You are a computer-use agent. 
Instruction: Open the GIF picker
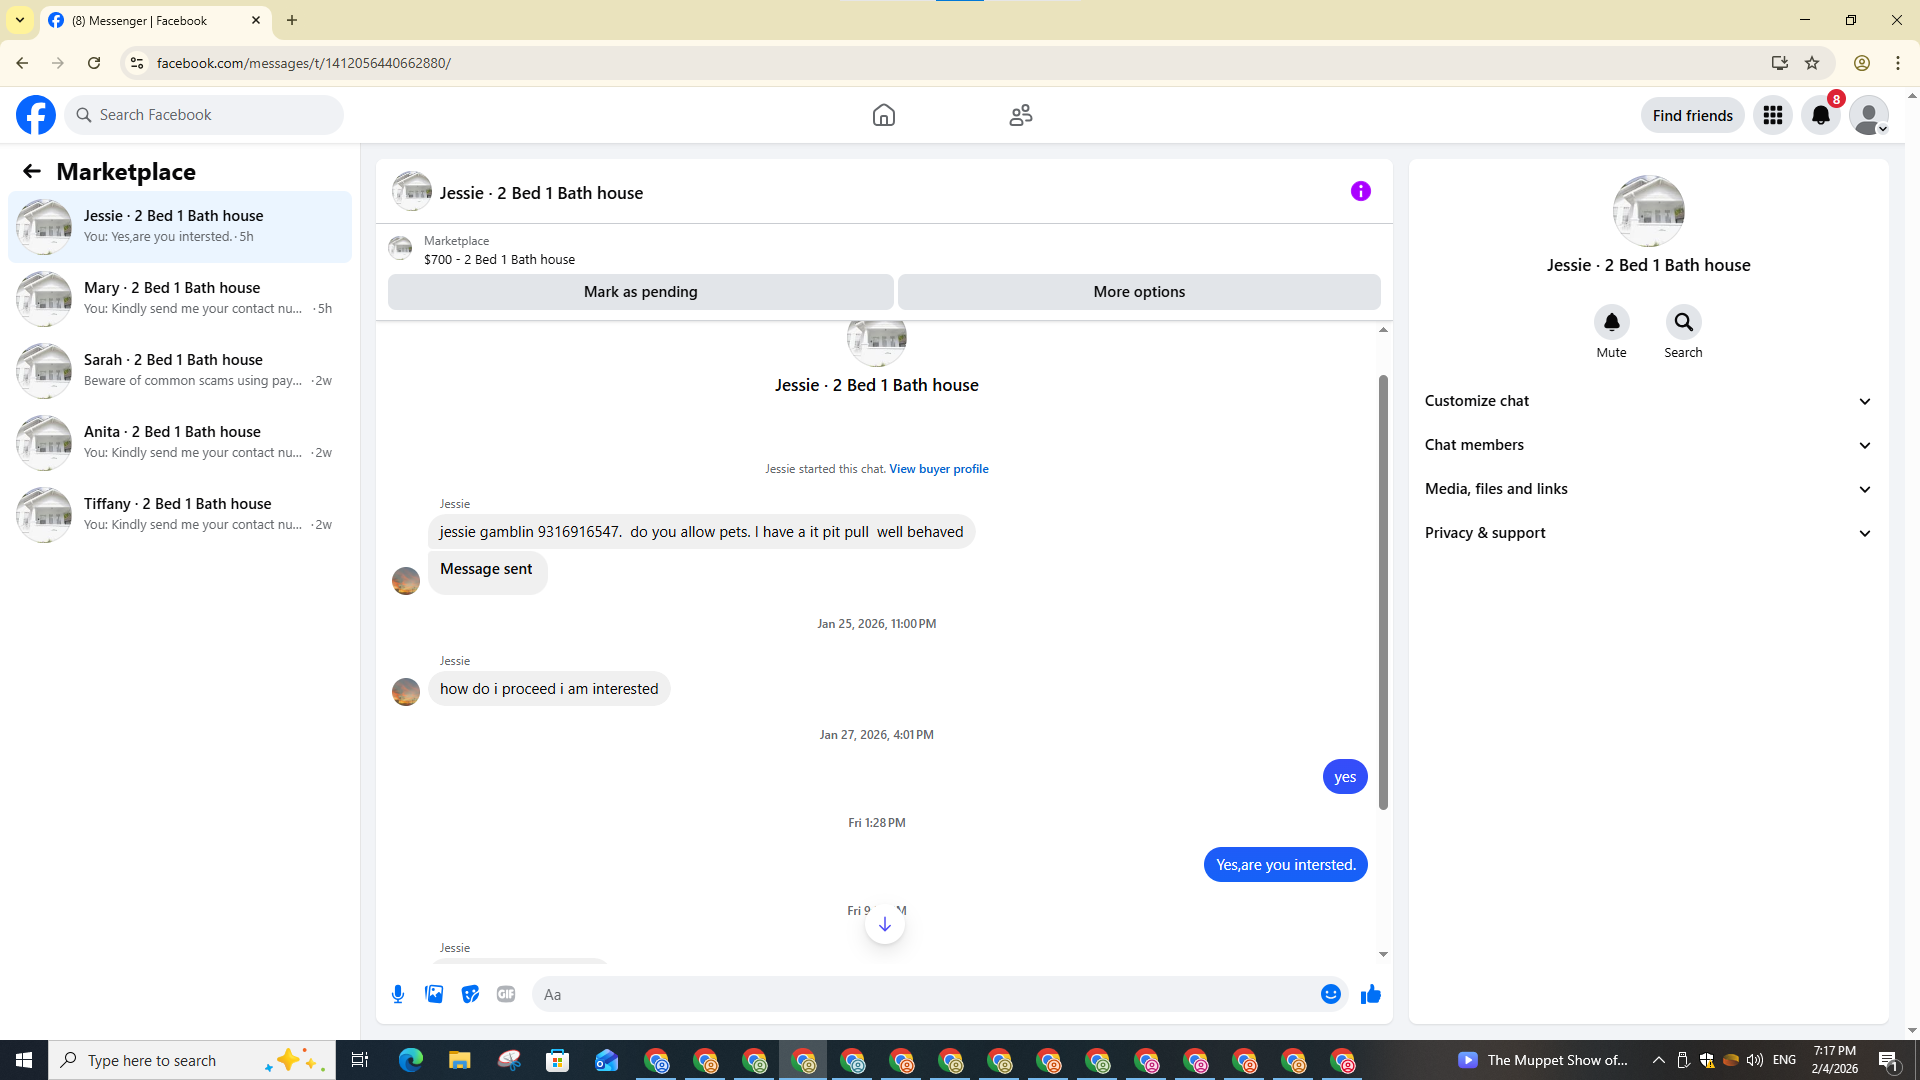click(506, 994)
